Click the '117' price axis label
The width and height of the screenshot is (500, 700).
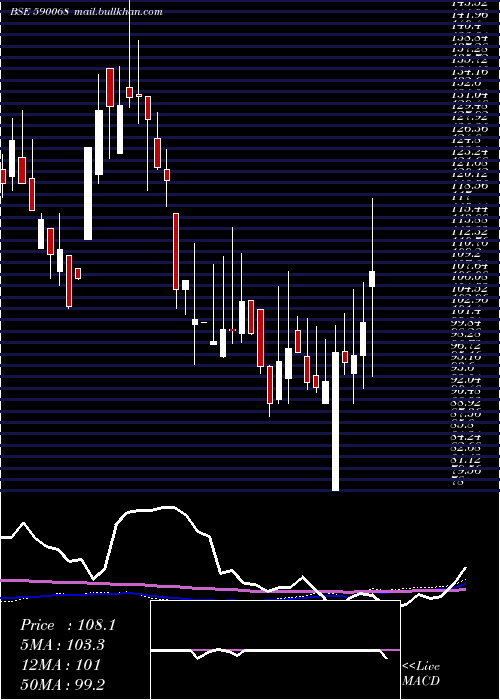coord(461,197)
